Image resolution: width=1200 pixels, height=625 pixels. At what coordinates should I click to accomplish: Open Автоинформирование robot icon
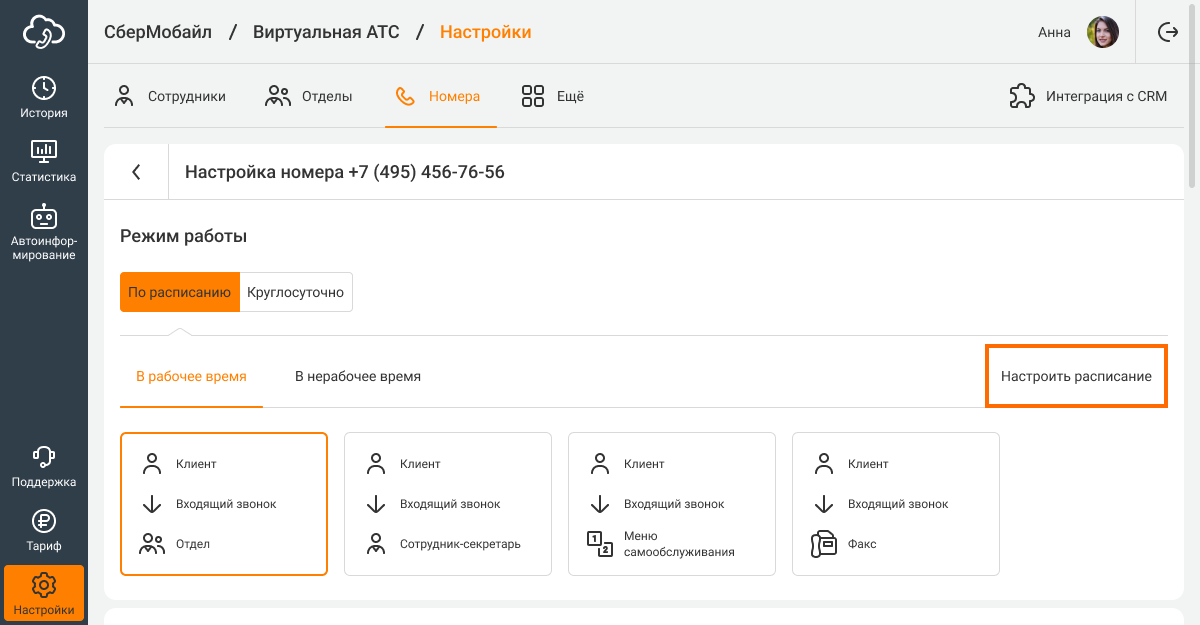pos(44,217)
